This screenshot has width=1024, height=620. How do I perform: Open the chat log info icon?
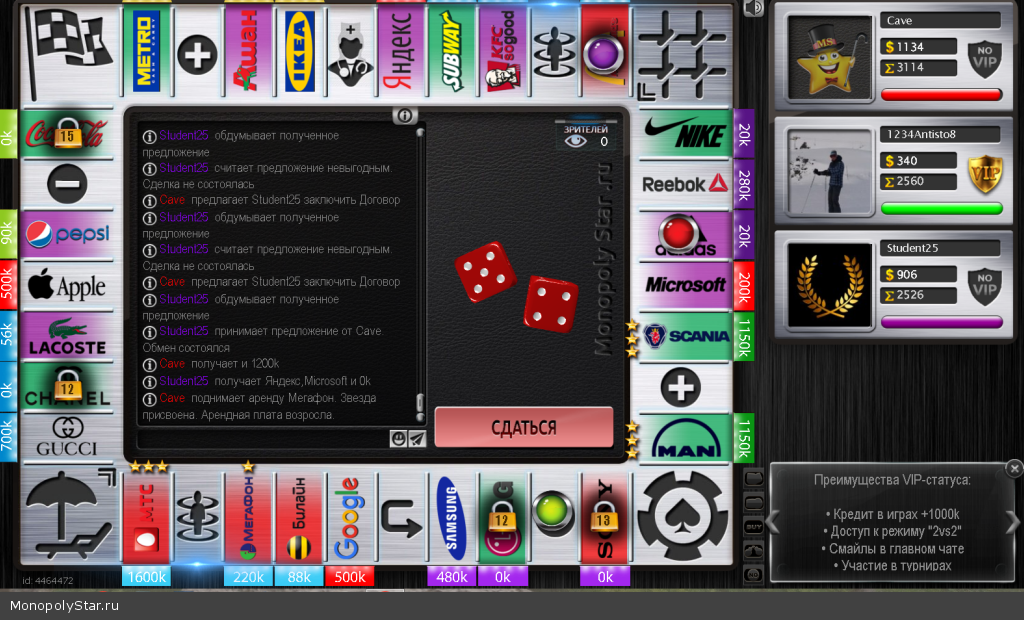(x=405, y=116)
